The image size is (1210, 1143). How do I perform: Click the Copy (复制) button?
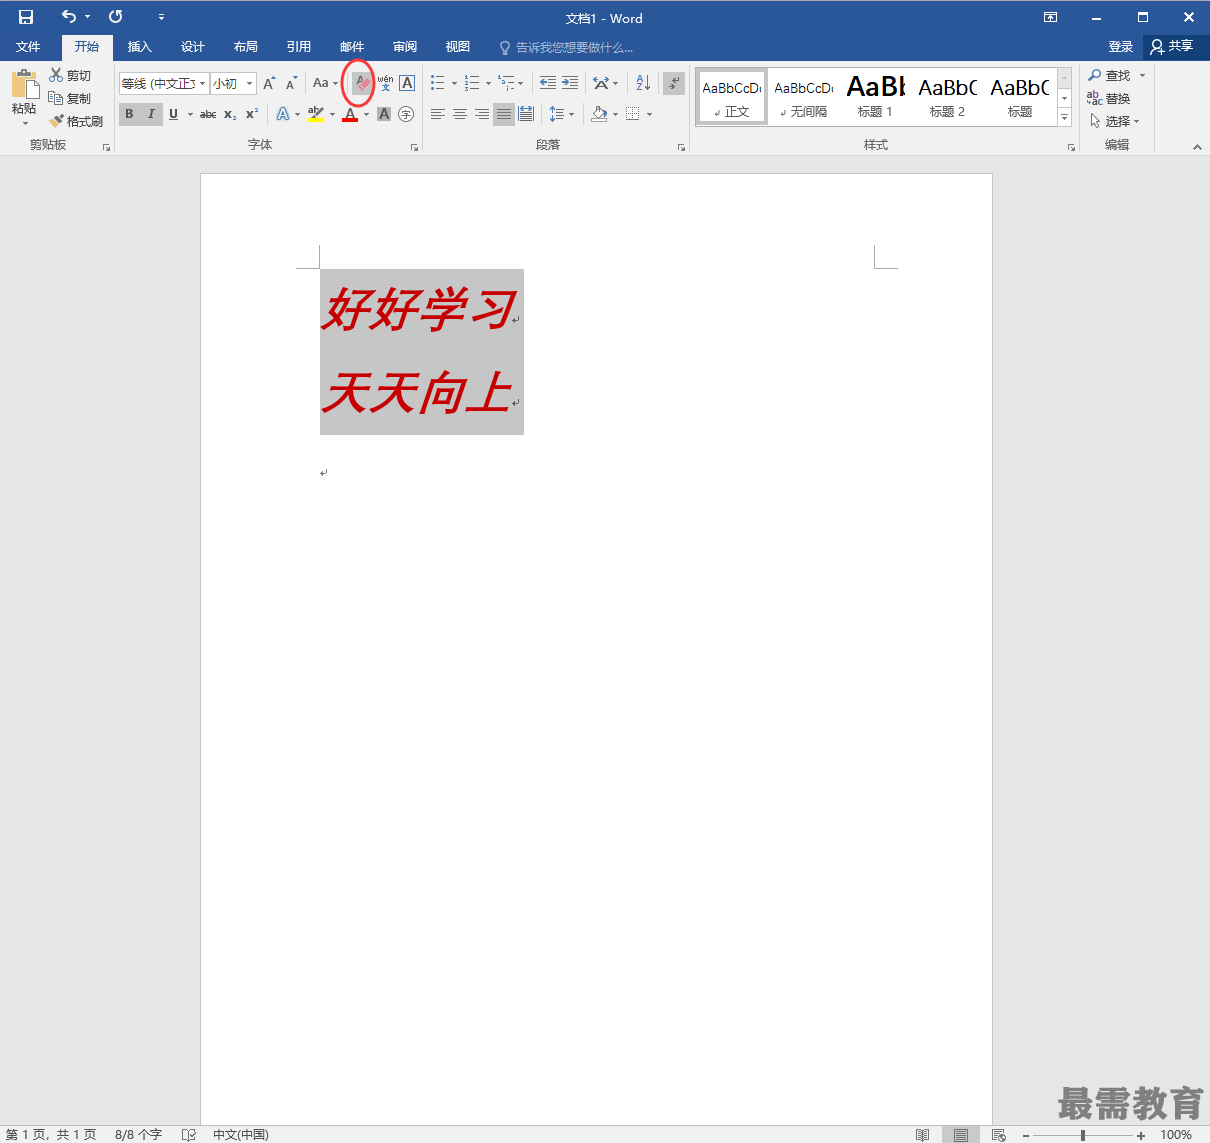[70, 98]
